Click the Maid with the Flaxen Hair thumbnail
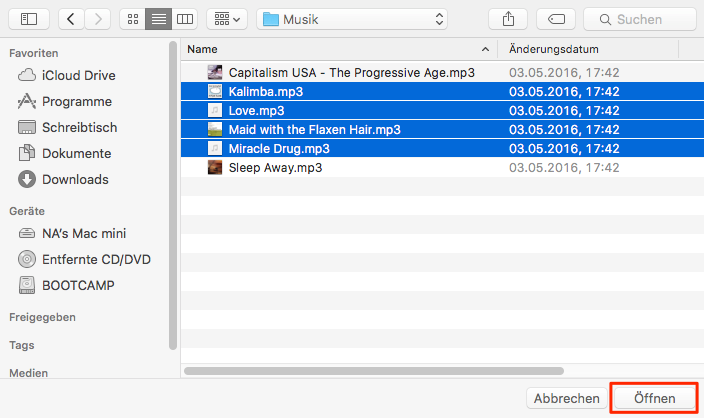Viewport: 704px width, 418px height. [x=215, y=129]
